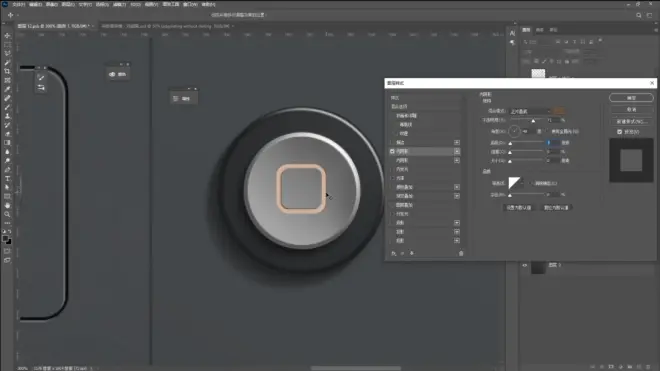Viewport: 660px width, 371px height.
Task: Select the Eyedropper tool
Action: point(7,89)
